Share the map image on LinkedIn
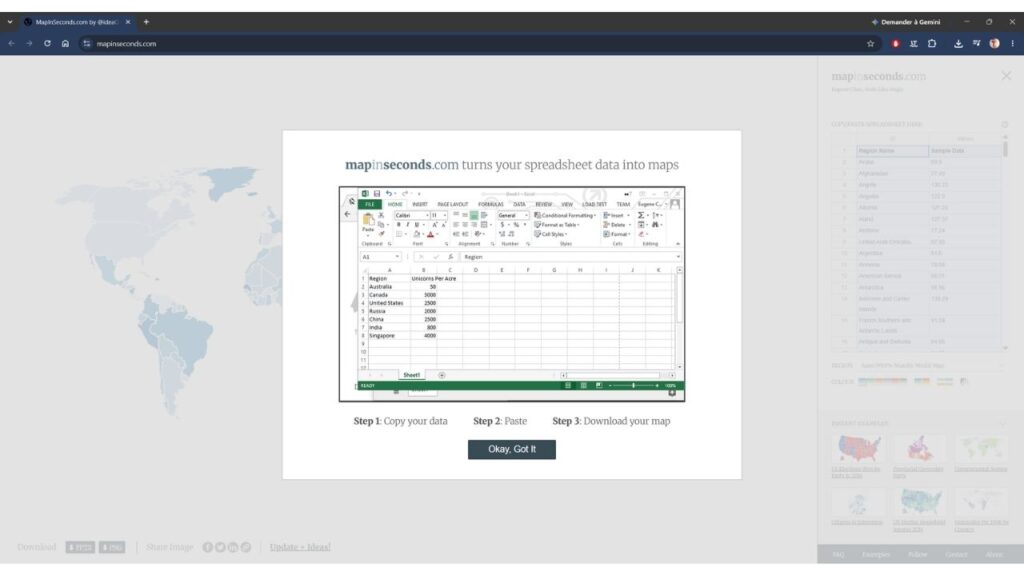Image resolution: width=1024 pixels, height=576 pixels. (x=233, y=547)
